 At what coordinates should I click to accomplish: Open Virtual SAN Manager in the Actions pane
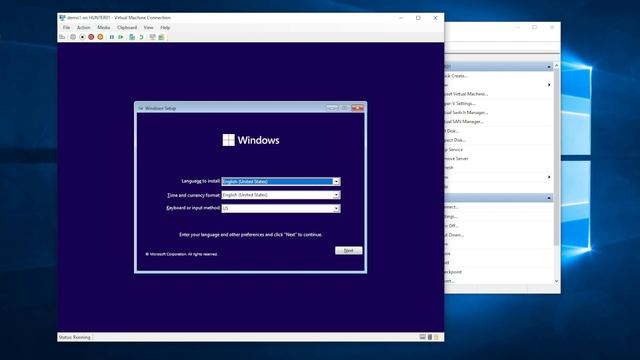(464, 122)
